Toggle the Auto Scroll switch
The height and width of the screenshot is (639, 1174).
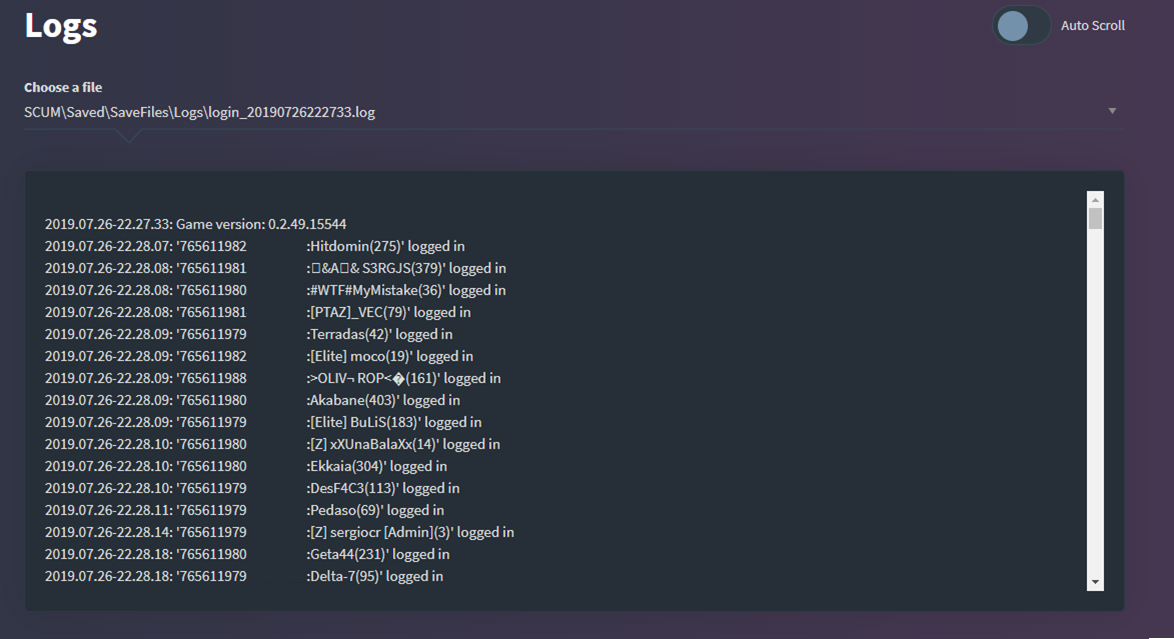[x=1021, y=26]
